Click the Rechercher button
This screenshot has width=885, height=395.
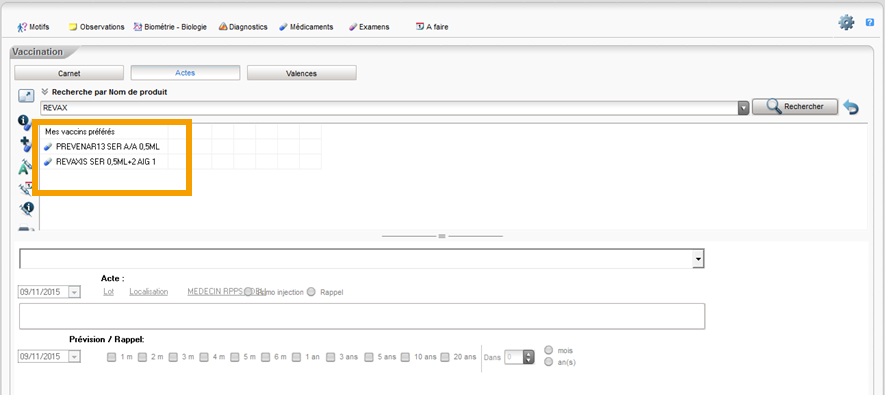[795, 107]
